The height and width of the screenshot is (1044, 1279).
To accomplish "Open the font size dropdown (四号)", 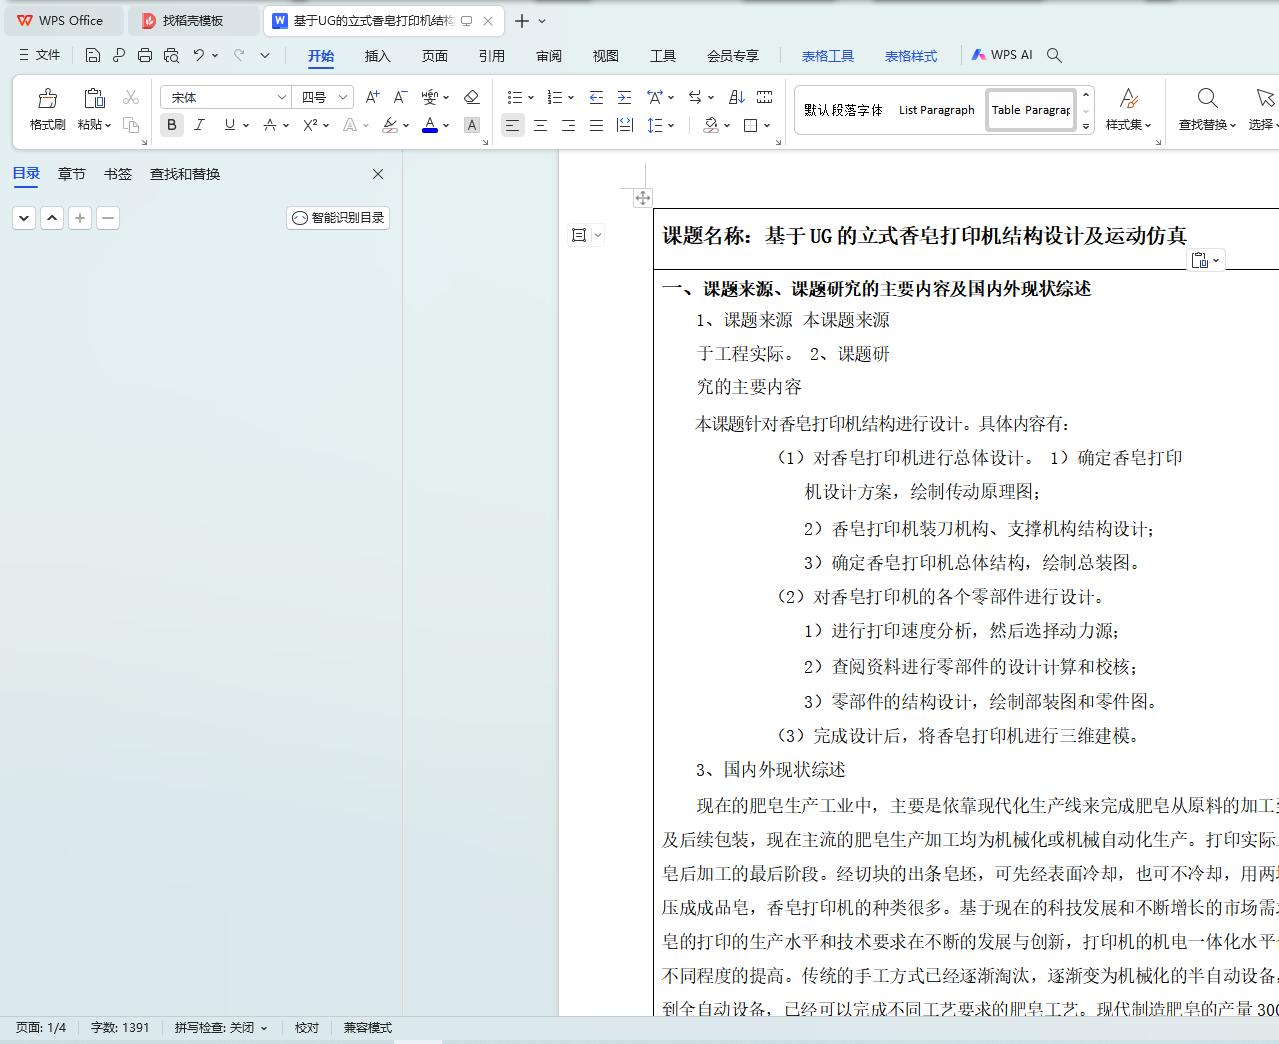I will pyautogui.click(x=343, y=97).
